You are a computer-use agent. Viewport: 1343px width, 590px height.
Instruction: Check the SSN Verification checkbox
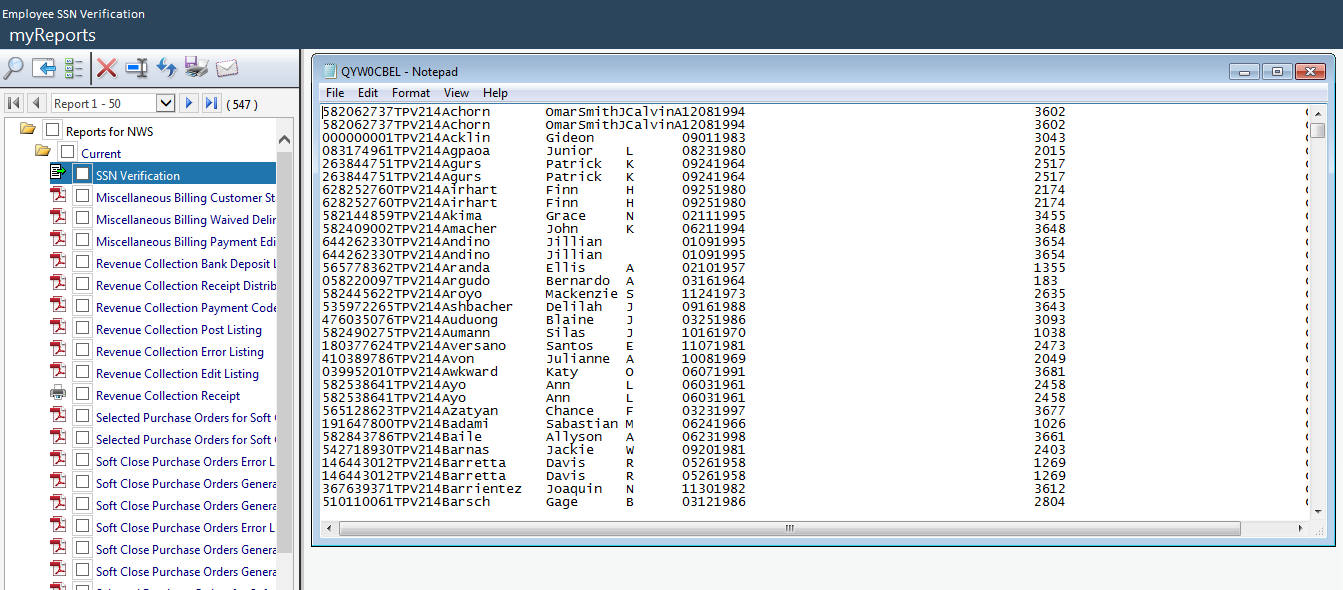click(x=83, y=174)
